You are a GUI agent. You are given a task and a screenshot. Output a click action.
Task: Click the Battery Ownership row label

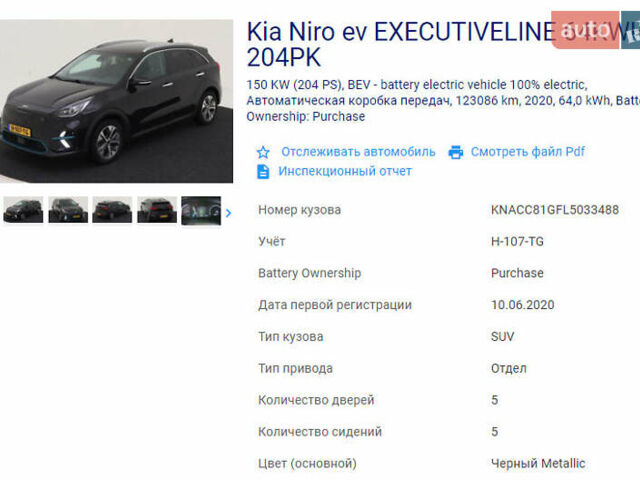coord(309,273)
